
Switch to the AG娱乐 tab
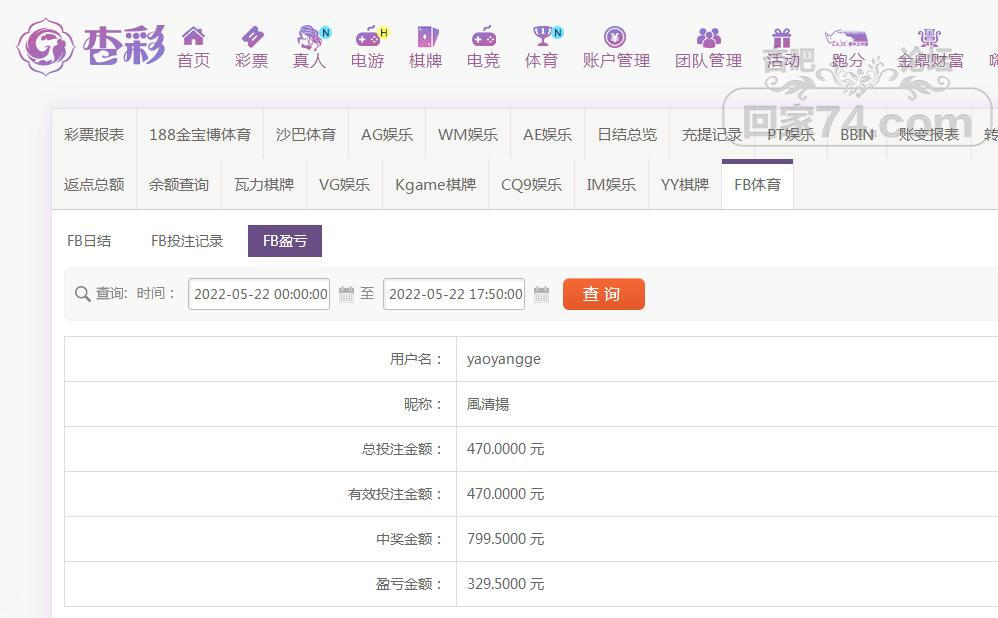387,134
